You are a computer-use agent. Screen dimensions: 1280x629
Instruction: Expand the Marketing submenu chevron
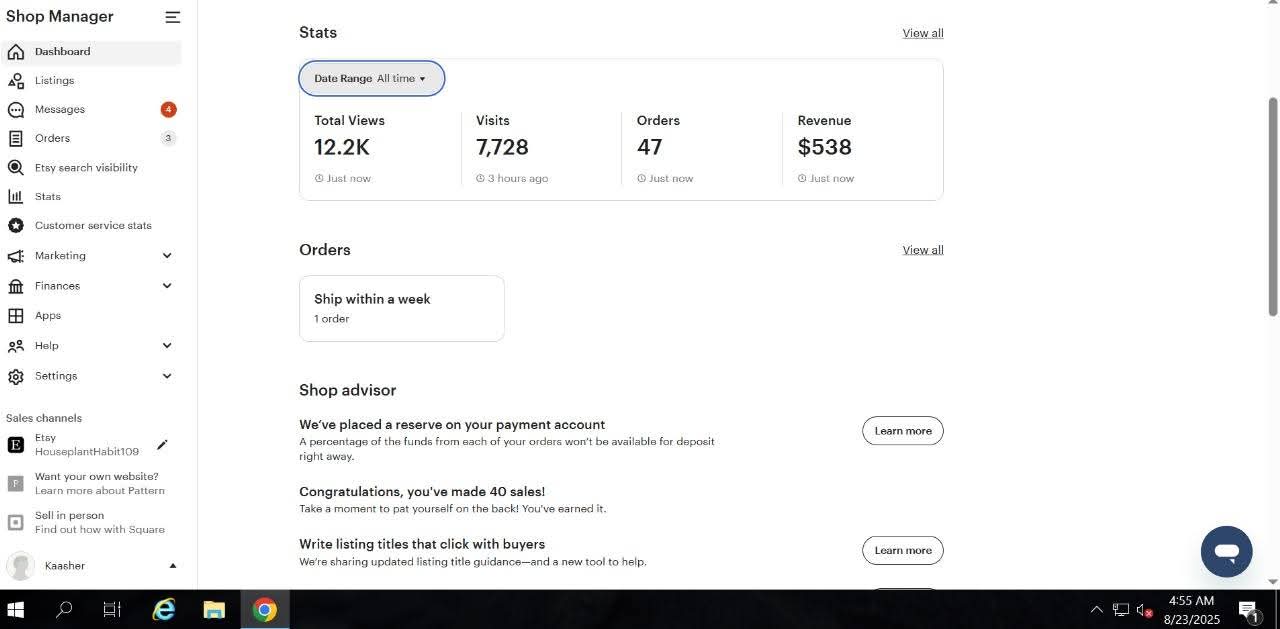click(167, 256)
